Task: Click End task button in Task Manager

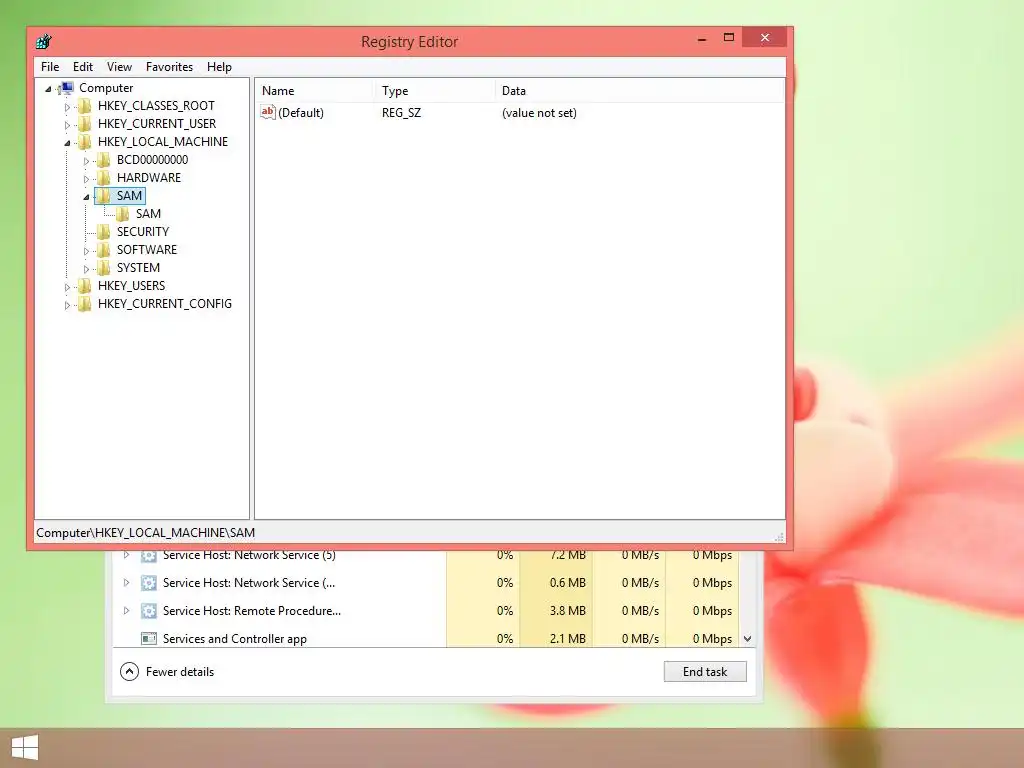Action: click(x=705, y=671)
